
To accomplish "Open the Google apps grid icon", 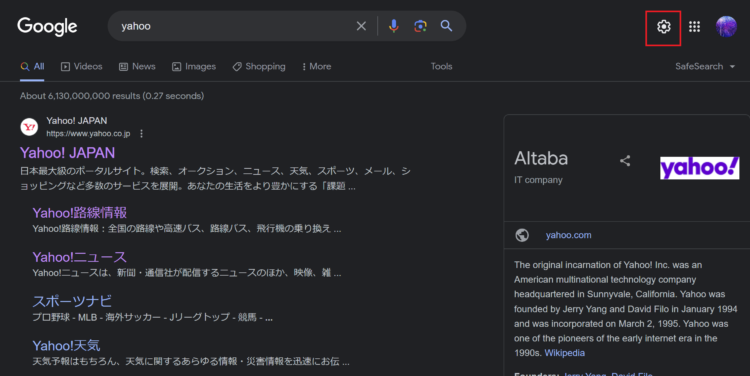I will point(695,27).
